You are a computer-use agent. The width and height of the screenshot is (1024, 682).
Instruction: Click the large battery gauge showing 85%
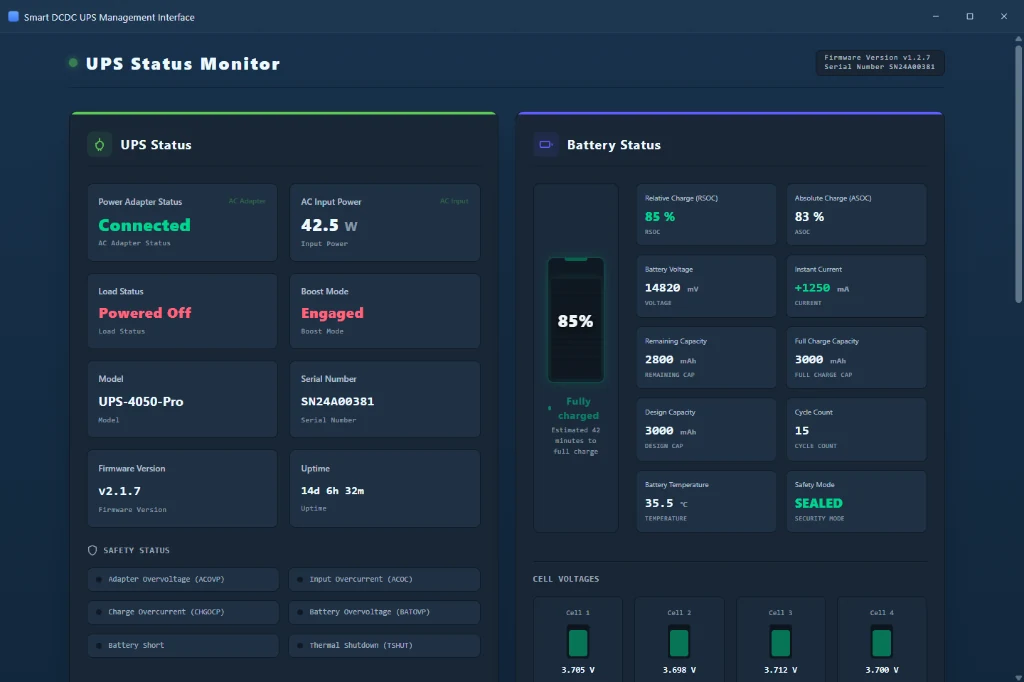[575, 320]
